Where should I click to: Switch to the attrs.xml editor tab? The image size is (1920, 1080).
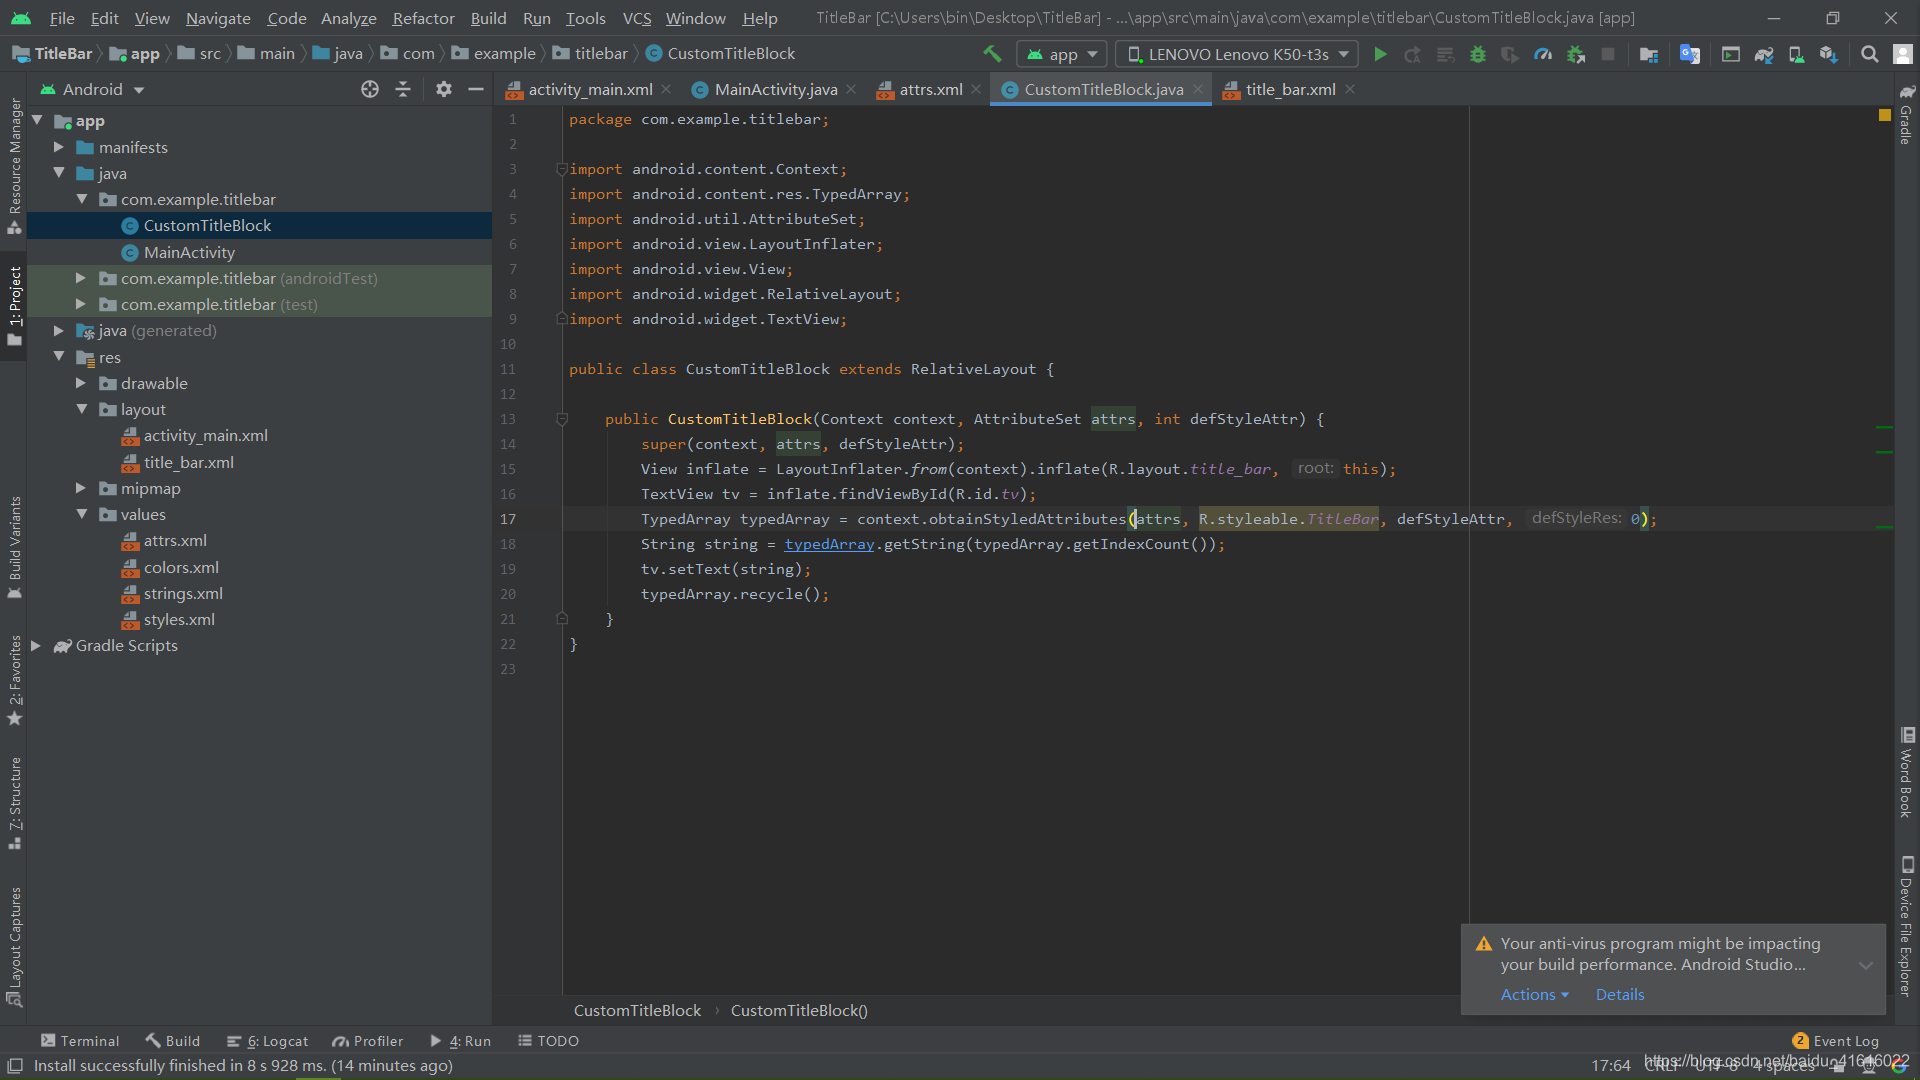[x=930, y=89]
